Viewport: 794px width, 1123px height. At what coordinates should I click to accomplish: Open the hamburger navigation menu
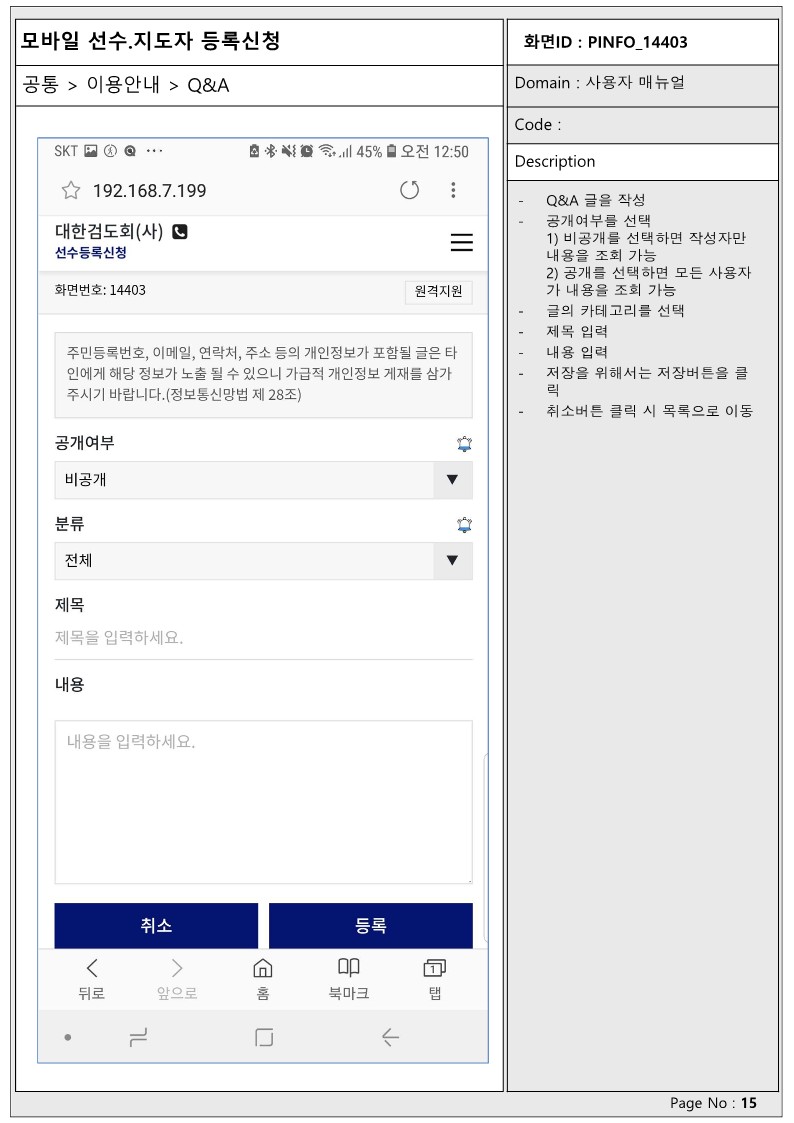click(462, 242)
